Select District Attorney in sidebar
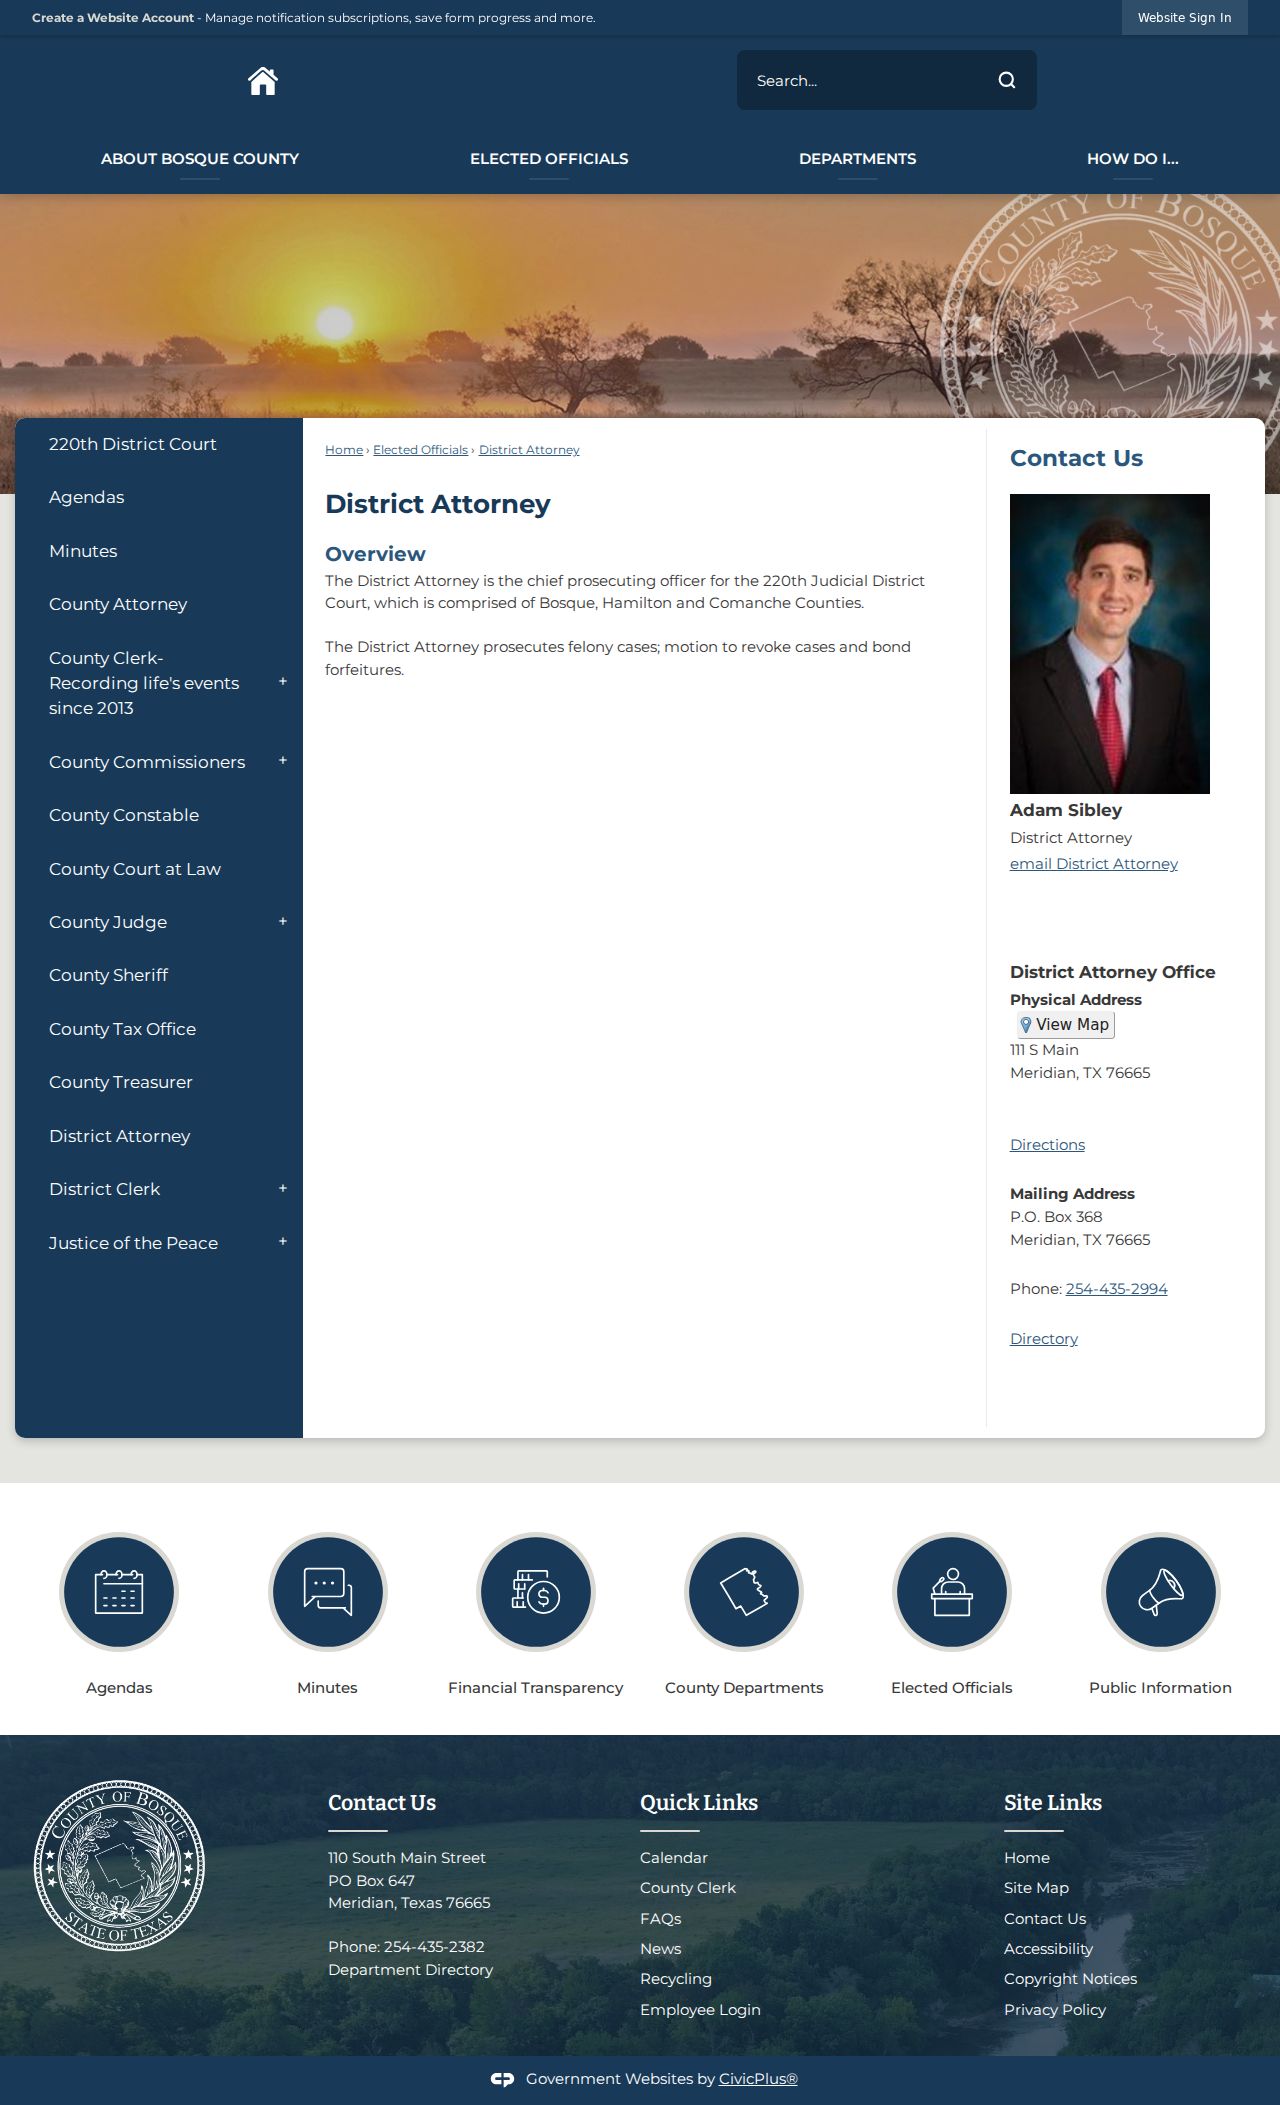Image resolution: width=1280 pixels, height=2105 pixels. (119, 1136)
